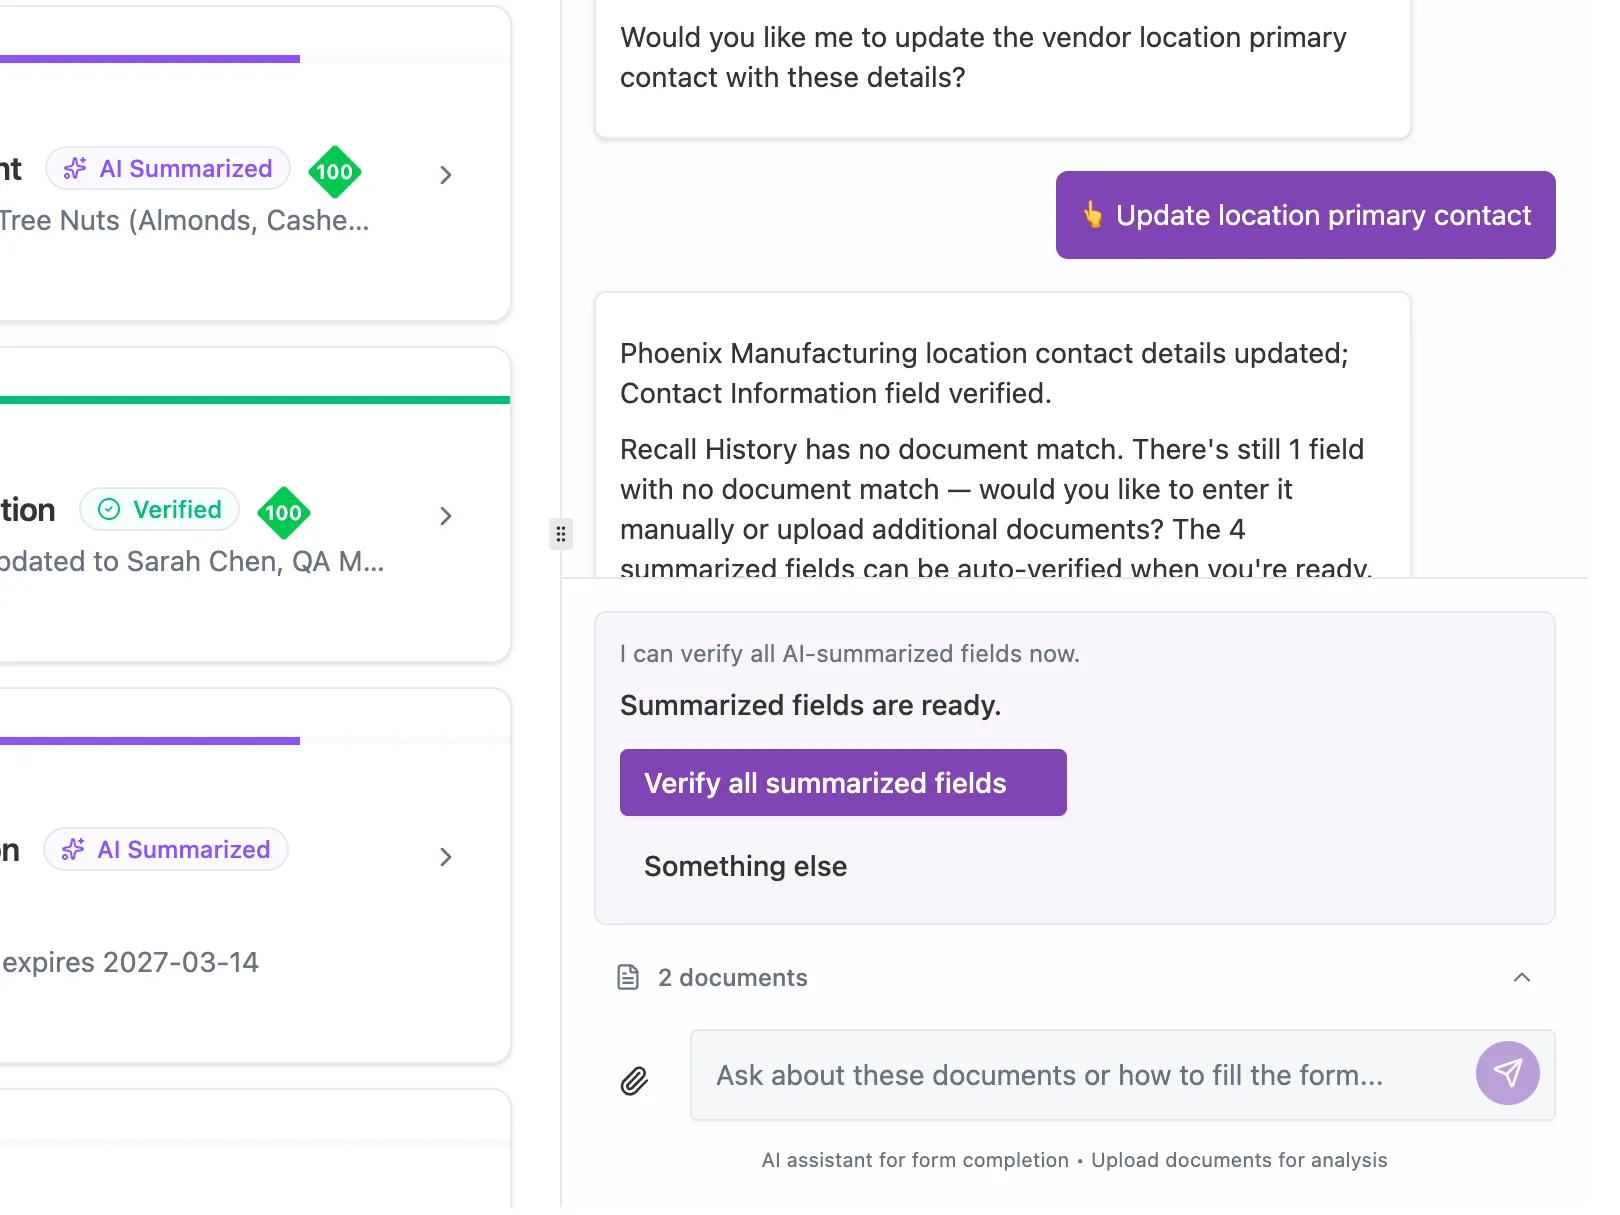
Task: Click the 2 documents label
Action: (732, 977)
